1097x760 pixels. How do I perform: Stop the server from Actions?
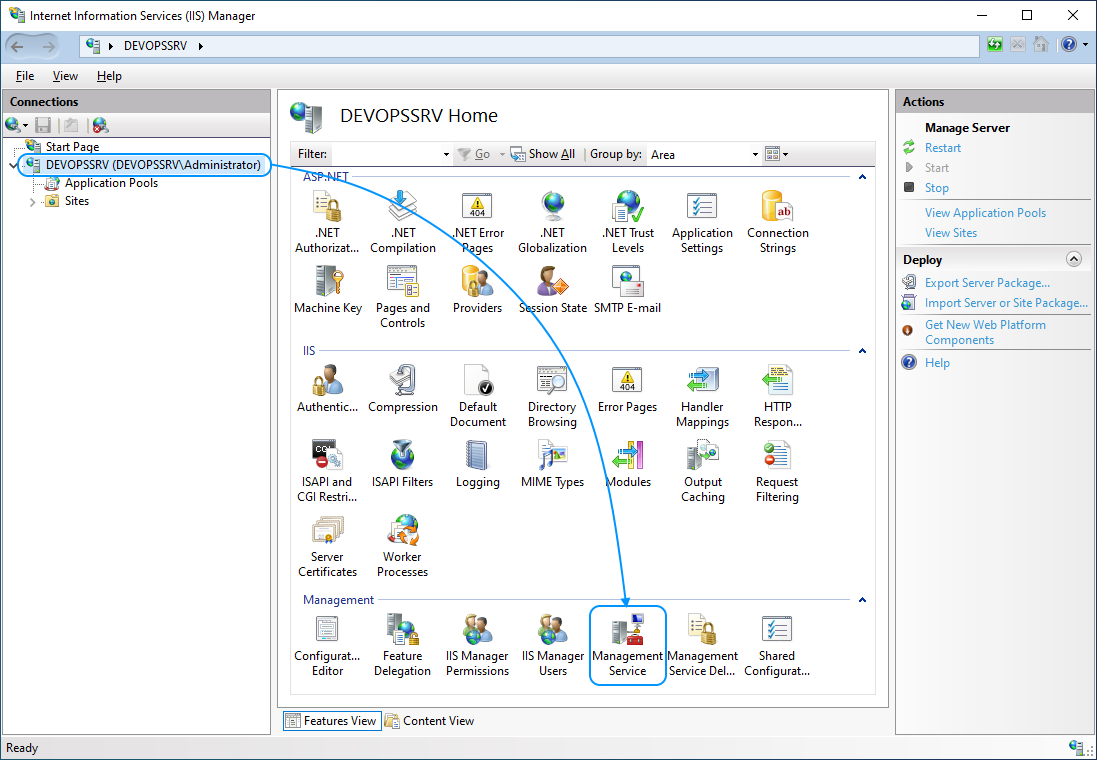[x=937, y=188]
